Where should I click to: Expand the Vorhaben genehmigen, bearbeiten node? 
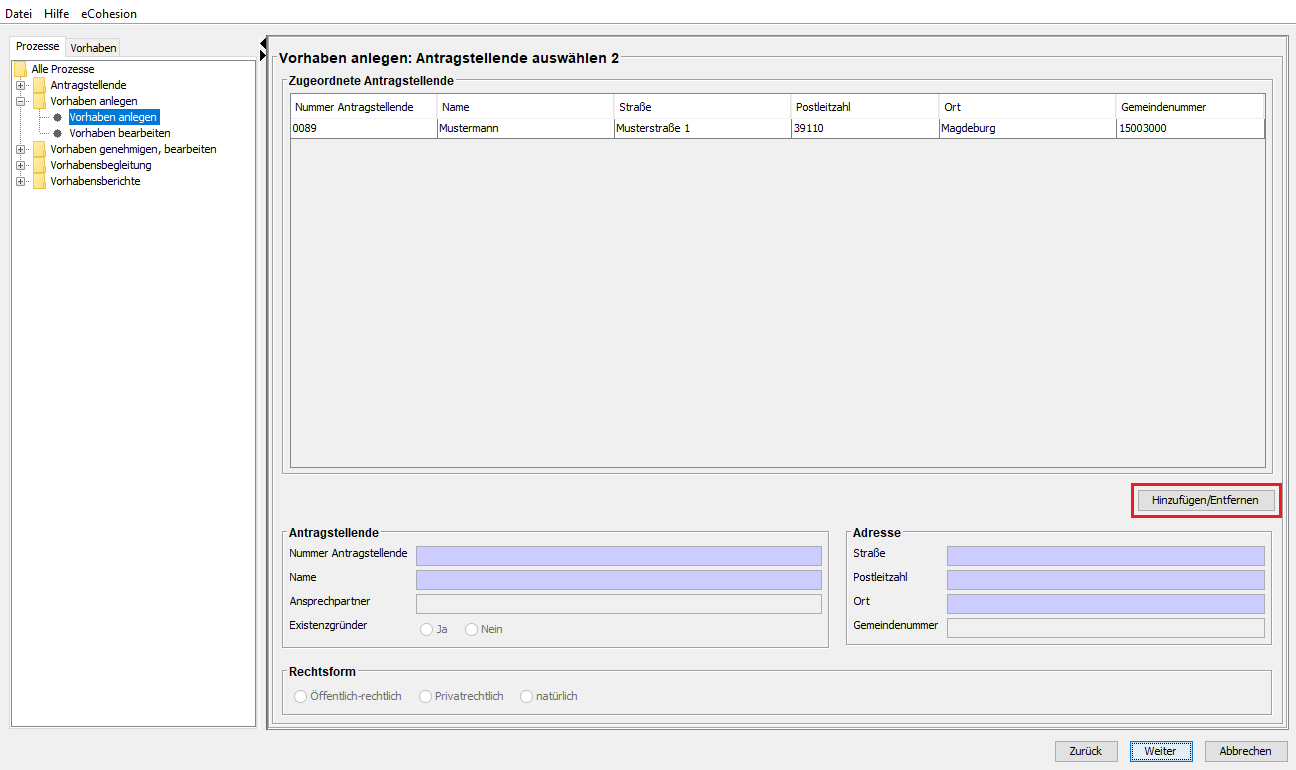click(x=20, y=149)
